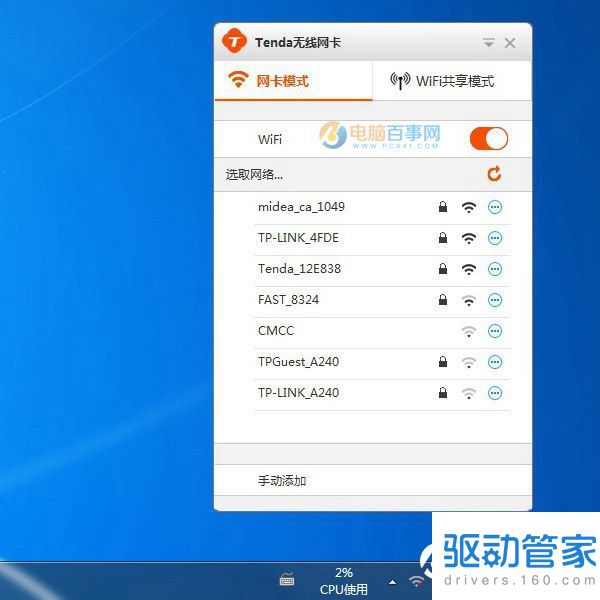Select the TP-LINK_4FDE network
The height and width of the screenshot is (600, 600).
click(382, 239)
